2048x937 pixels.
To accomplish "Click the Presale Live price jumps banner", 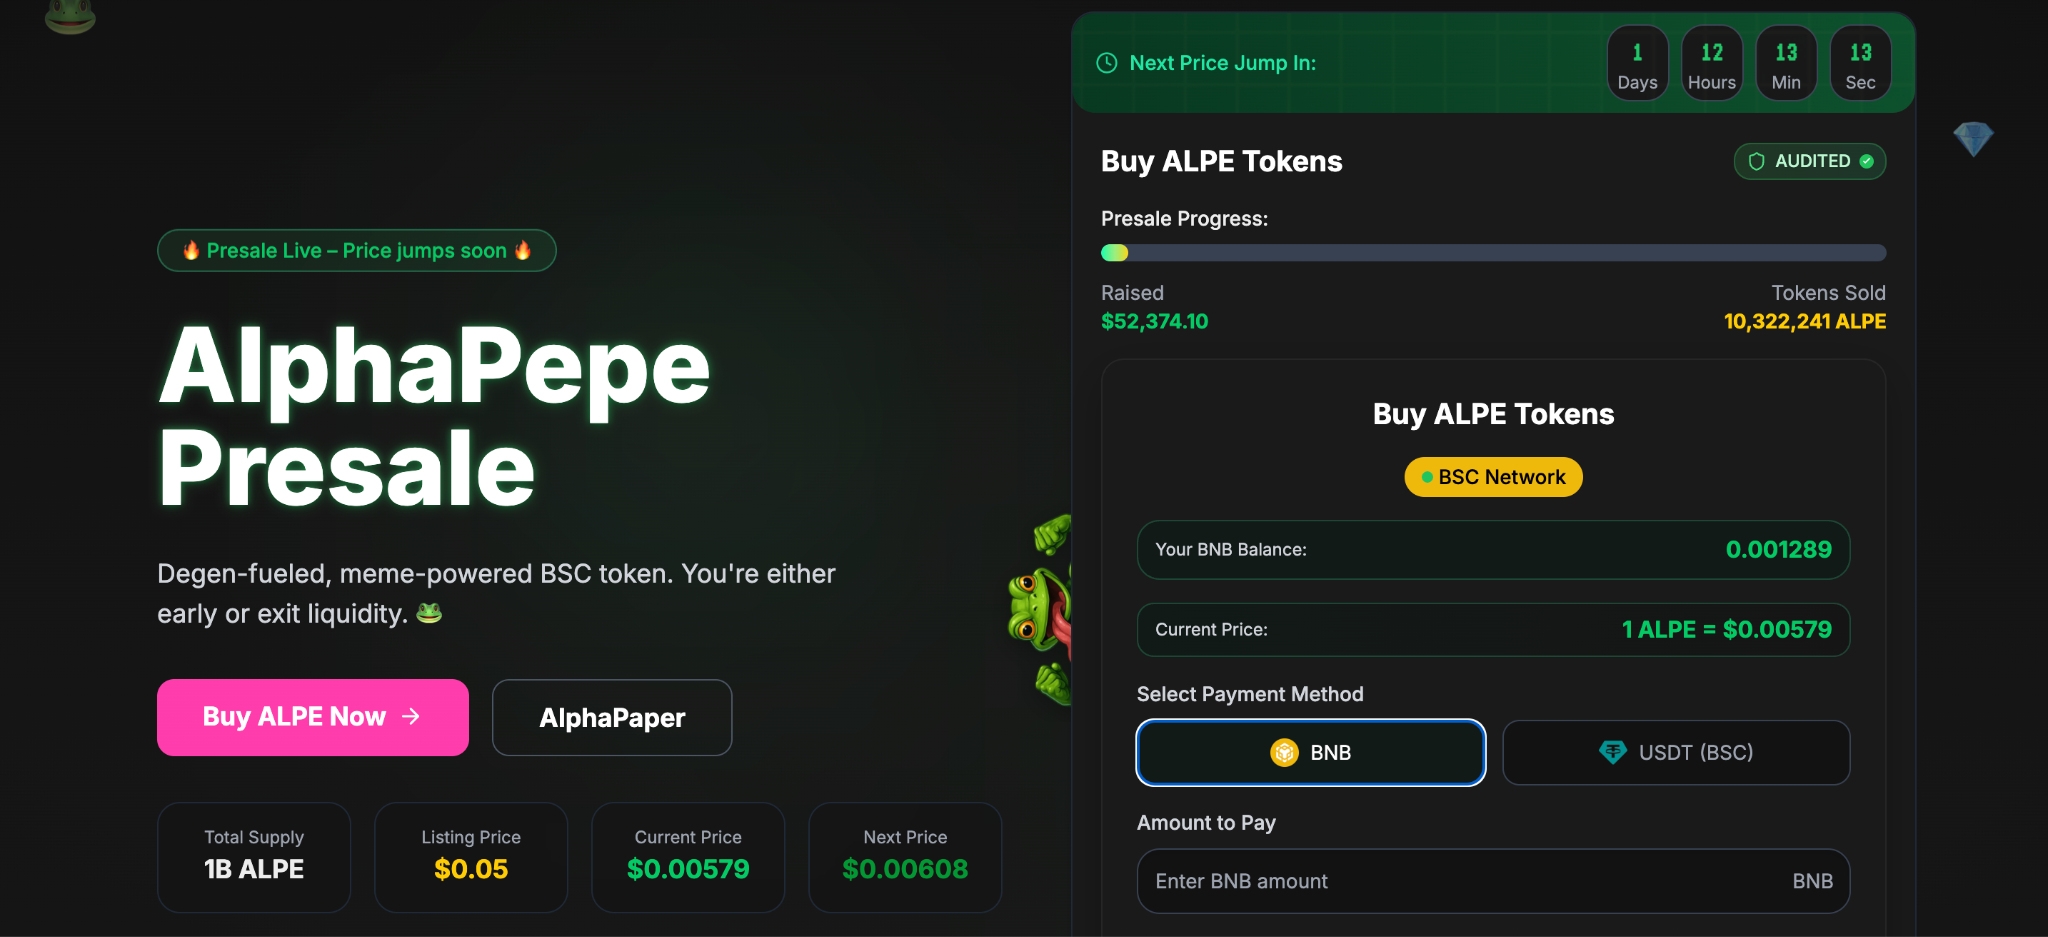I will pyautogui.click(x=357, y=250).
